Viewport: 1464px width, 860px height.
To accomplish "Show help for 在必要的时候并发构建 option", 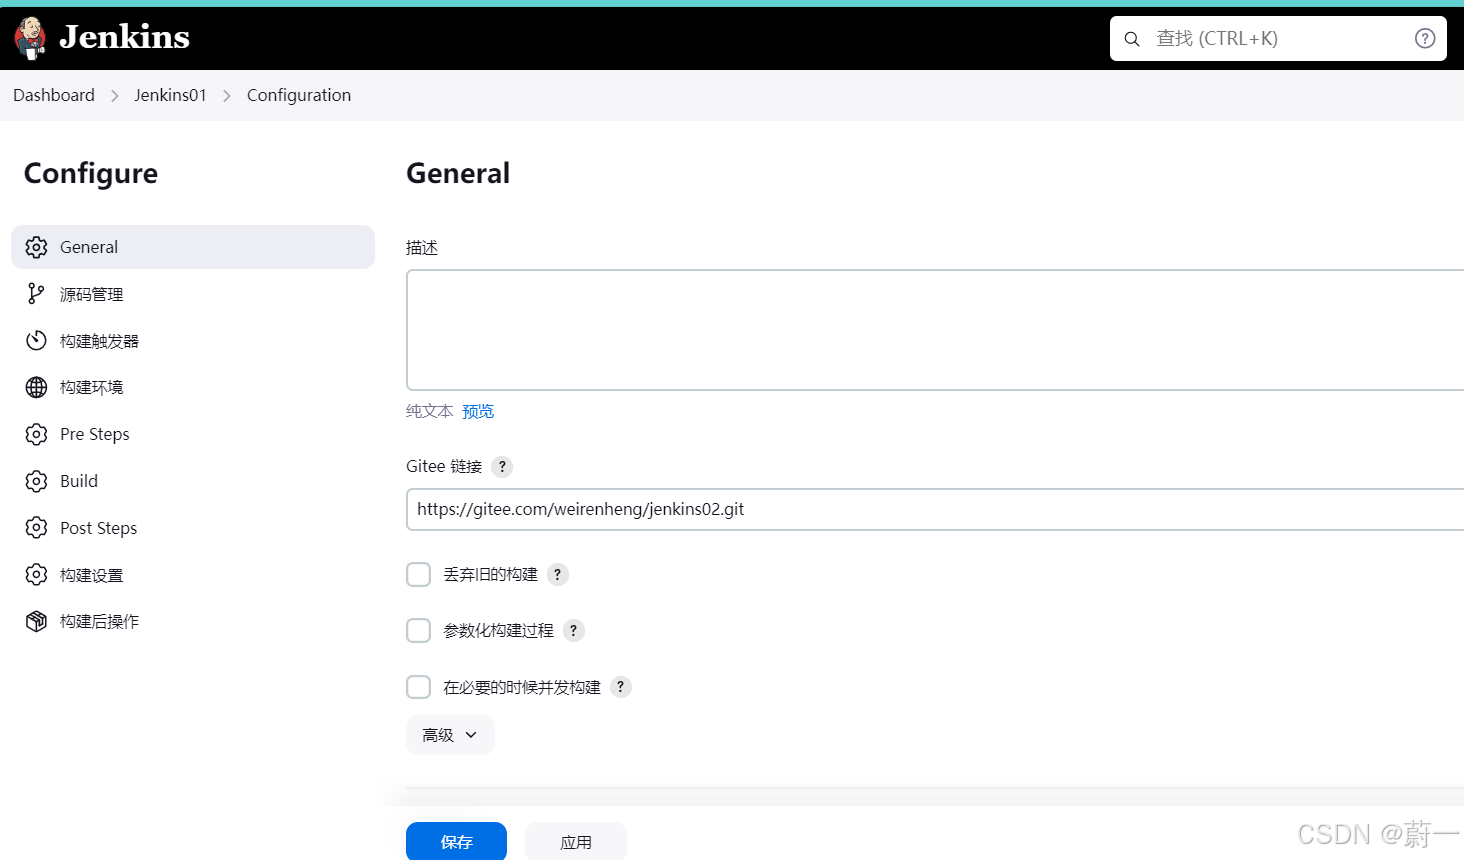I will (x=620, y=687).
